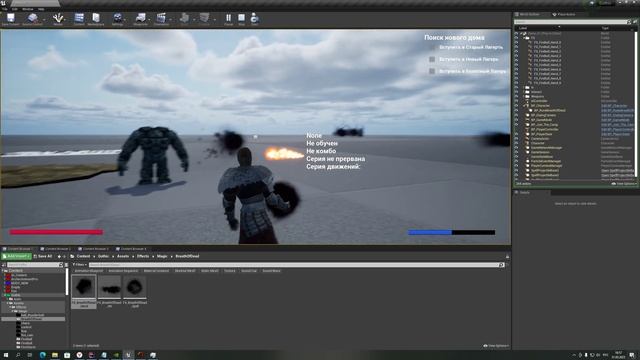
Task: Toggle visibility of BP_PlayerState actor
Action: [516, 134]
